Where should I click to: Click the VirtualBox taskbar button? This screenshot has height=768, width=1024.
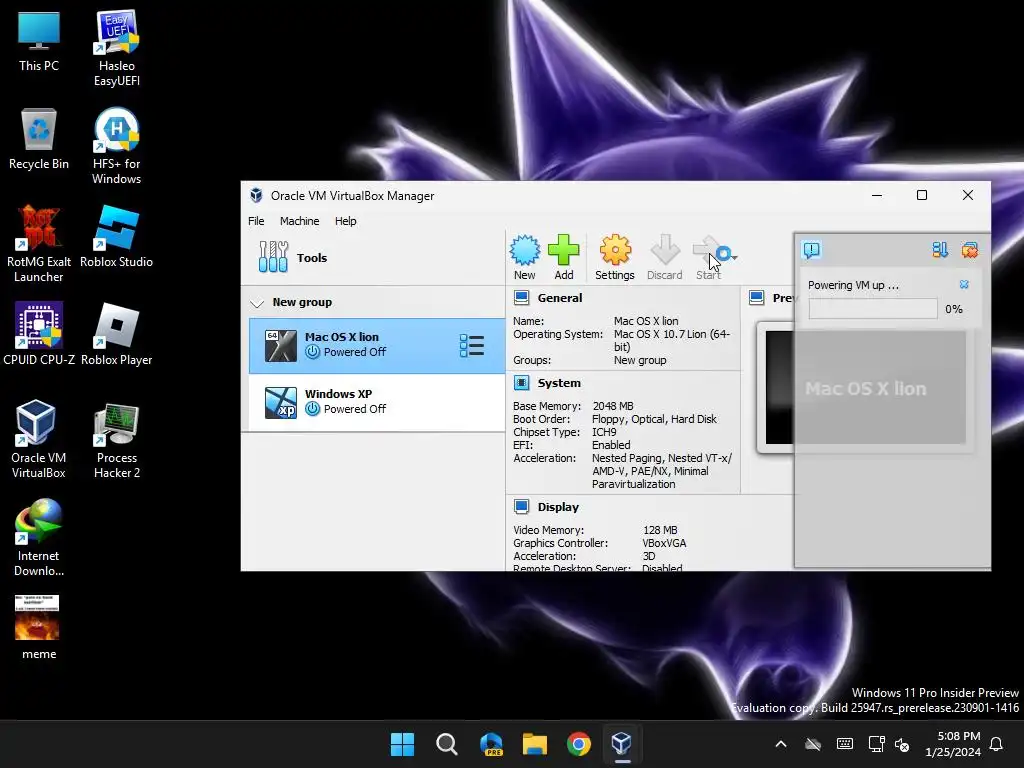[622, 744]
